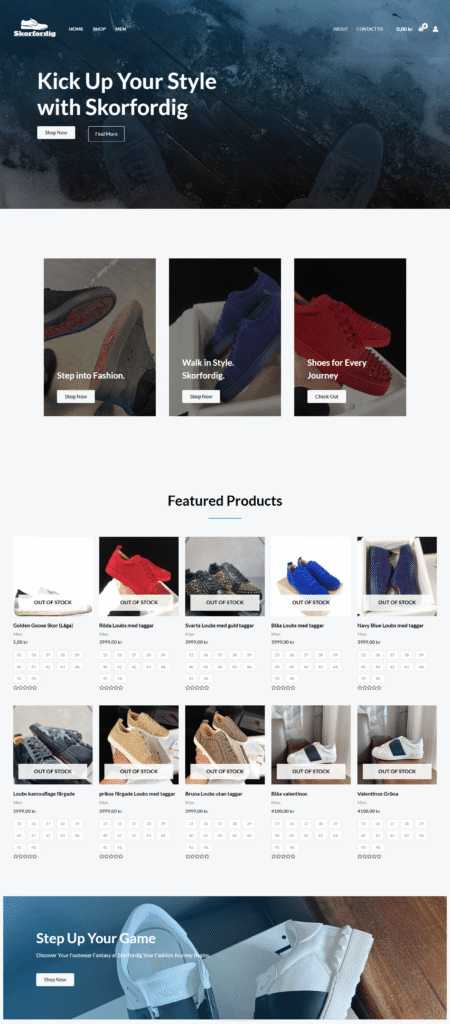The height and width of the screenshot is (1024, 450).
Task: Click the Check Out button on red shoes card
Action: pyautogui.click(x=327, y=396)
